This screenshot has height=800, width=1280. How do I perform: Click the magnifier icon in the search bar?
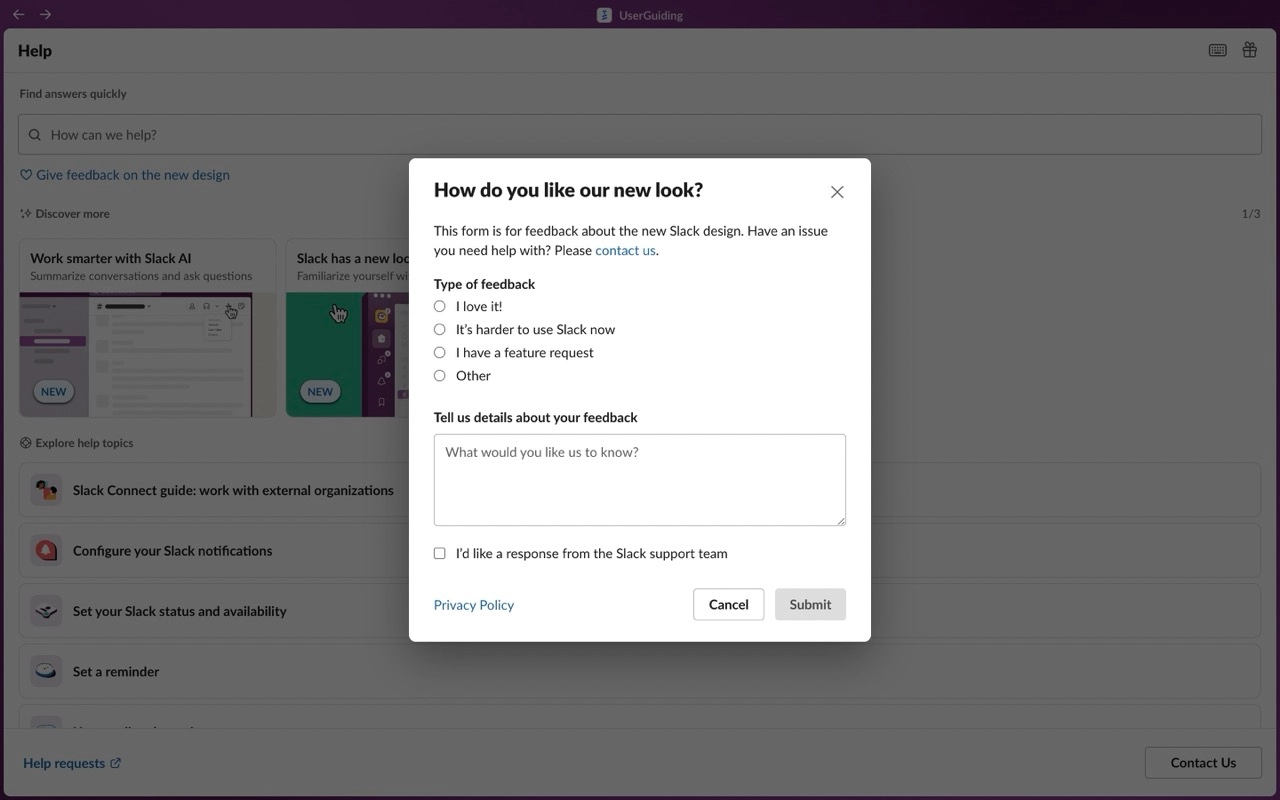(x=34, y=134)
